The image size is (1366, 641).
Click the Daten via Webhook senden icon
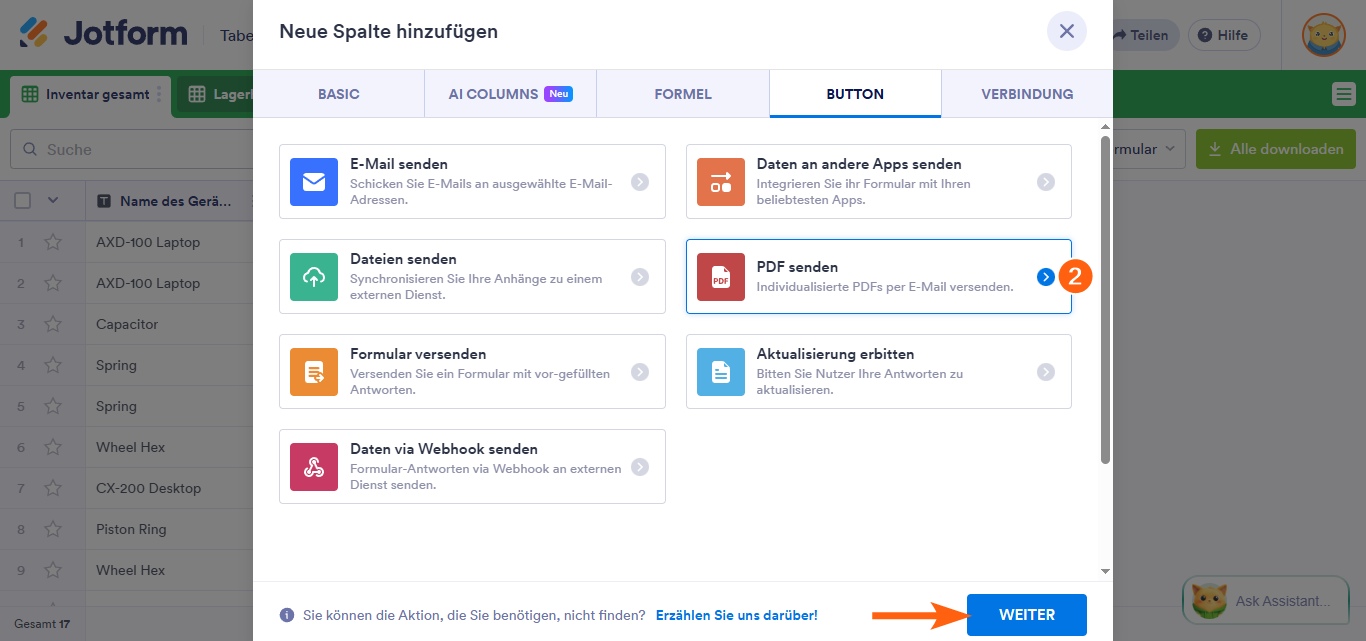click(314, 467)
